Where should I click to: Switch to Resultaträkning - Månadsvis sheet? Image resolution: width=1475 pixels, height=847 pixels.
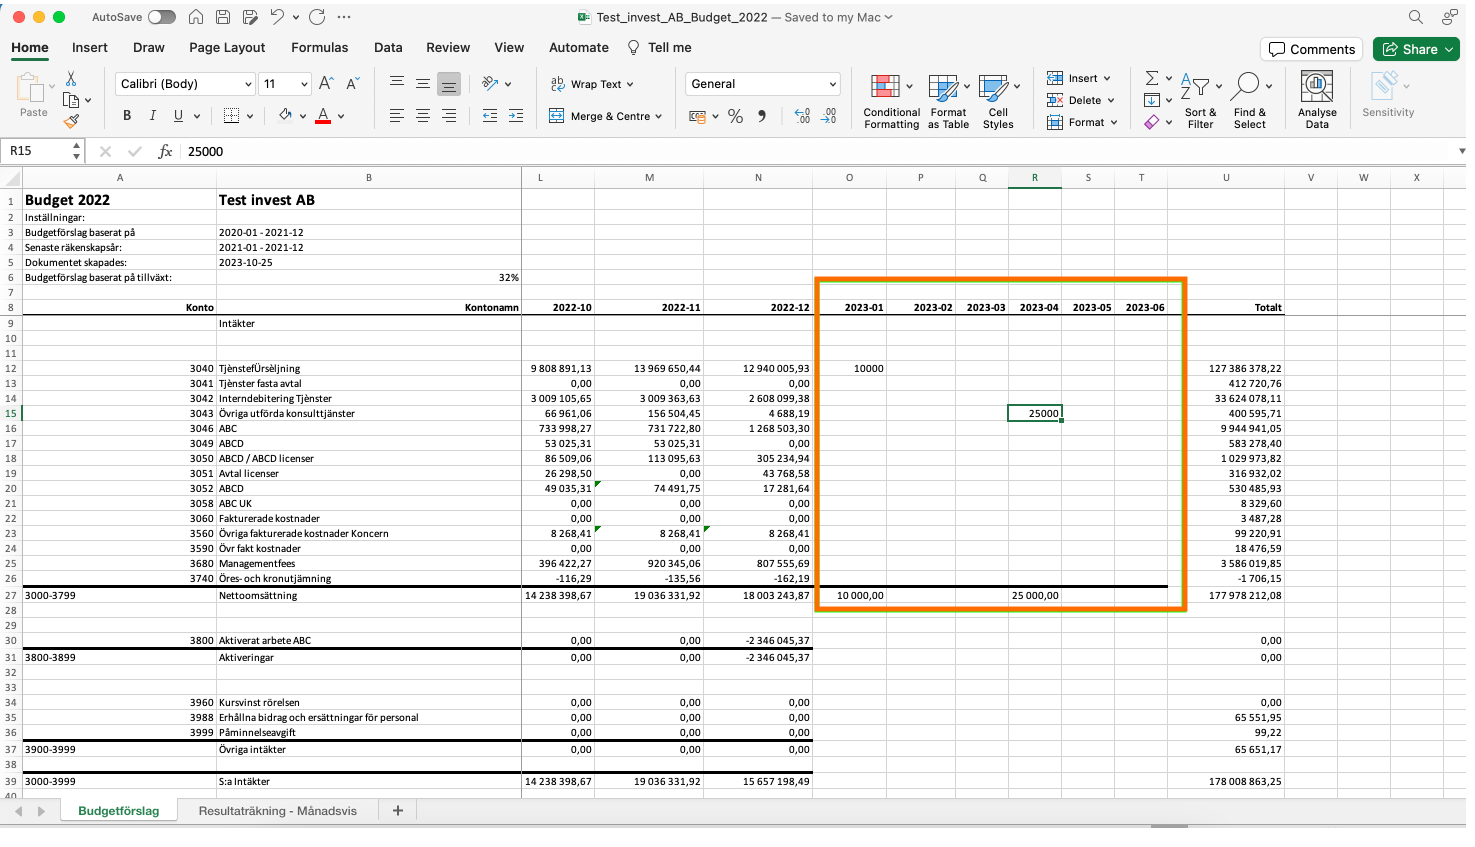277,811
